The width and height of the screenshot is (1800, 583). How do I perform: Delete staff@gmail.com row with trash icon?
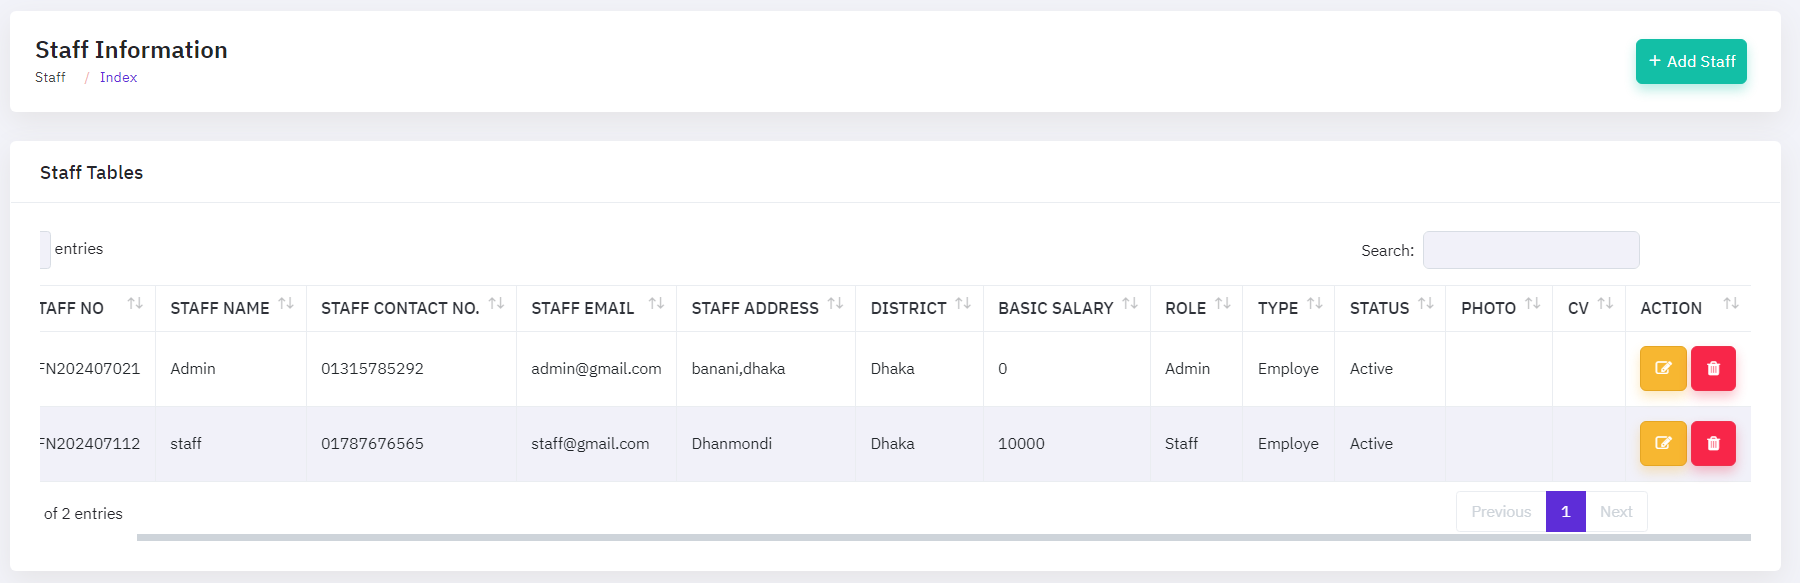1712,444
